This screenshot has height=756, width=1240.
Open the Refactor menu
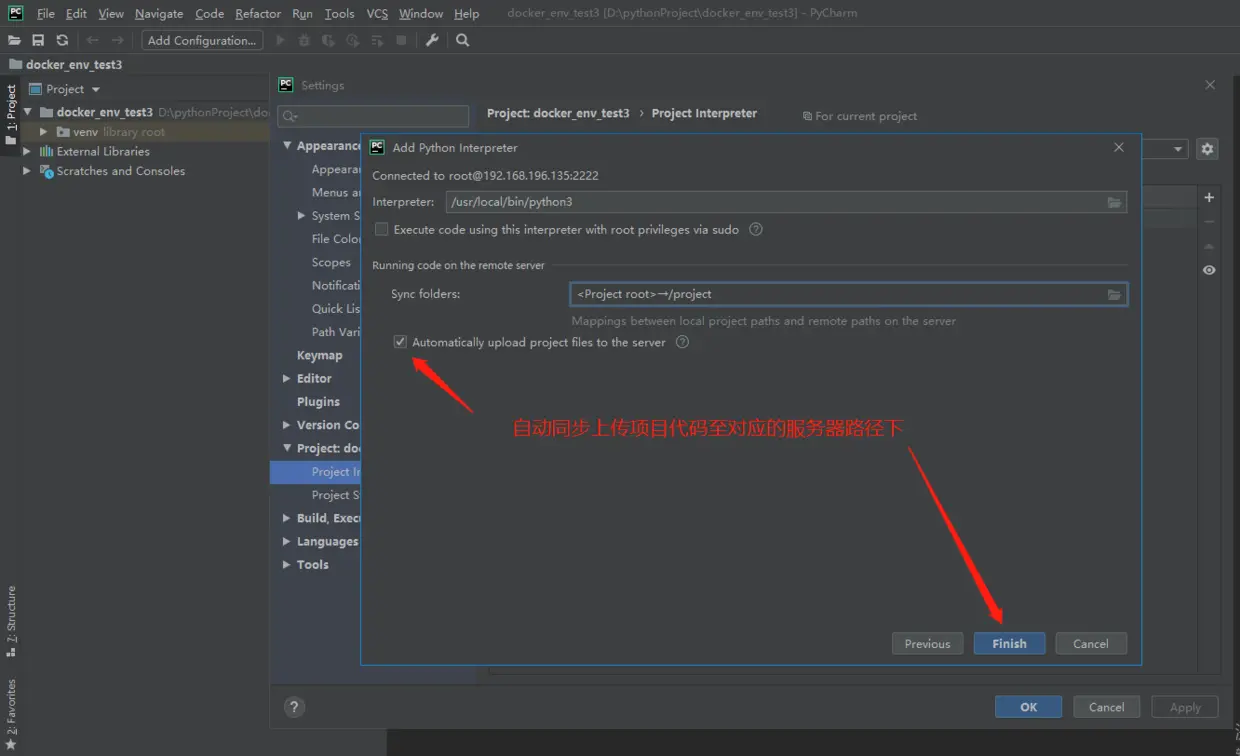[x=258, y=13]
